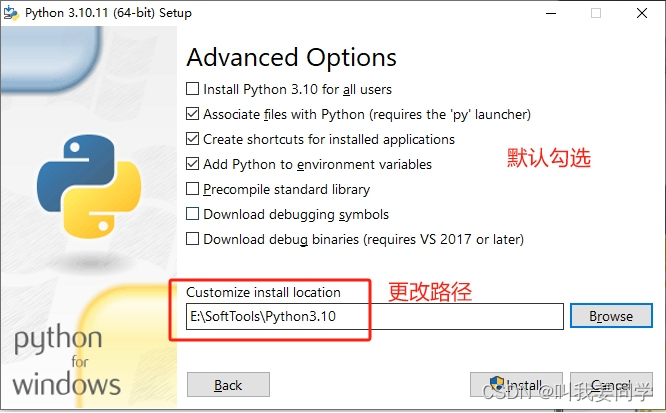This screenshot has width=666, height=413.
Task: Cancel the Python setup
Action: 611,385
